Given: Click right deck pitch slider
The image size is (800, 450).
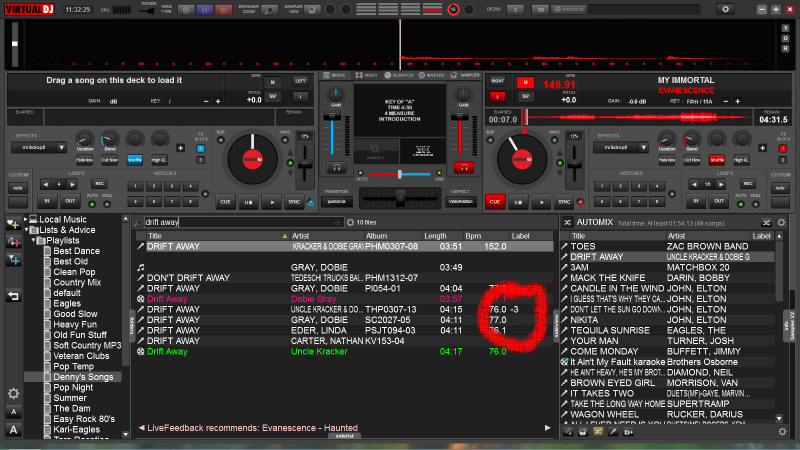Looking at the screenshot, I should coord(574,165).
